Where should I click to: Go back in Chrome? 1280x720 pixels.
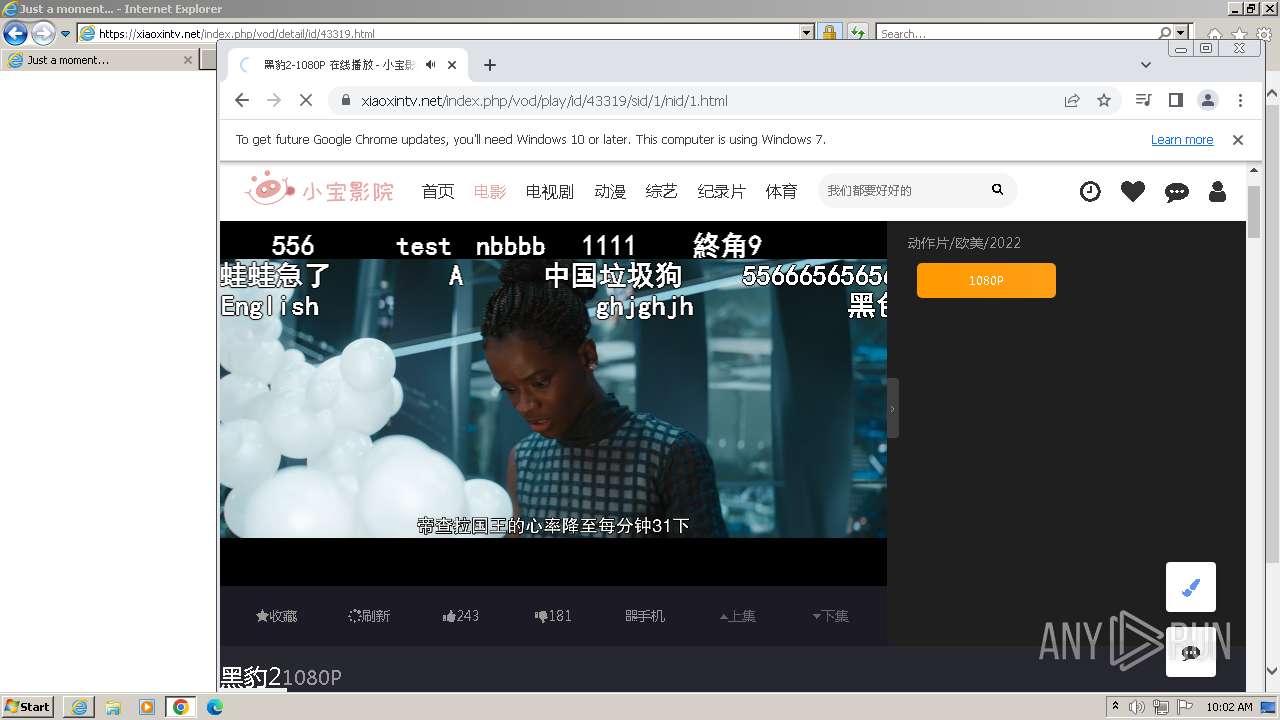tap(242, 100)
